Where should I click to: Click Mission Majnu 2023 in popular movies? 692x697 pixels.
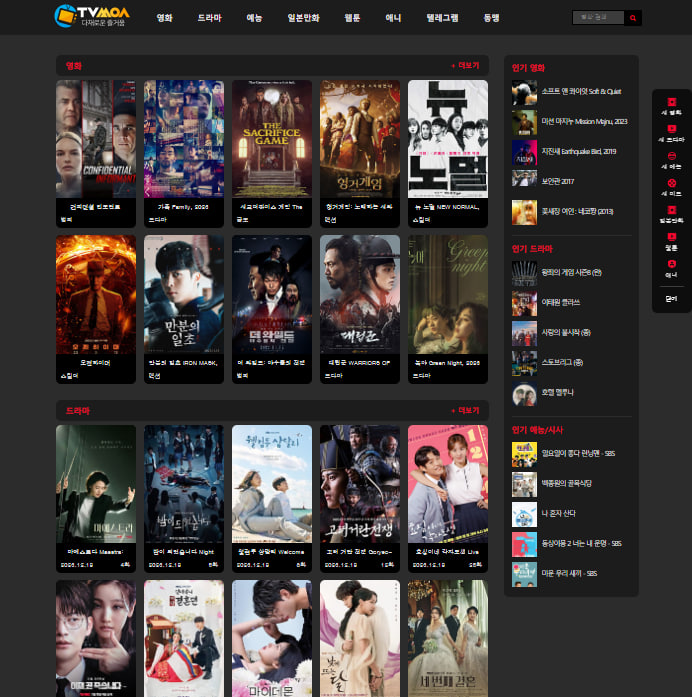point(584,121)
